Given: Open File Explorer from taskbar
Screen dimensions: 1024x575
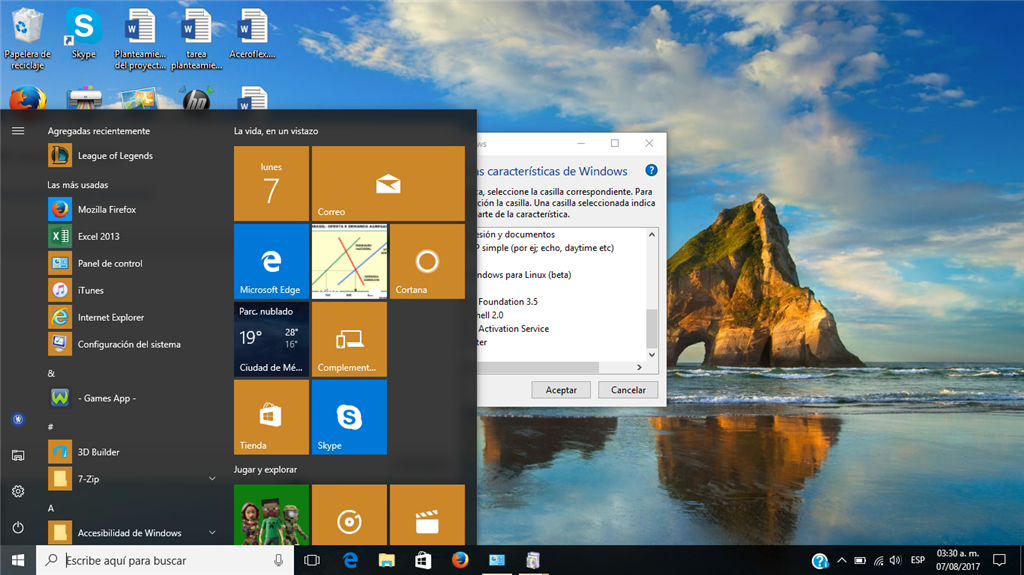Looking at the screenshot, I should 387,560.
